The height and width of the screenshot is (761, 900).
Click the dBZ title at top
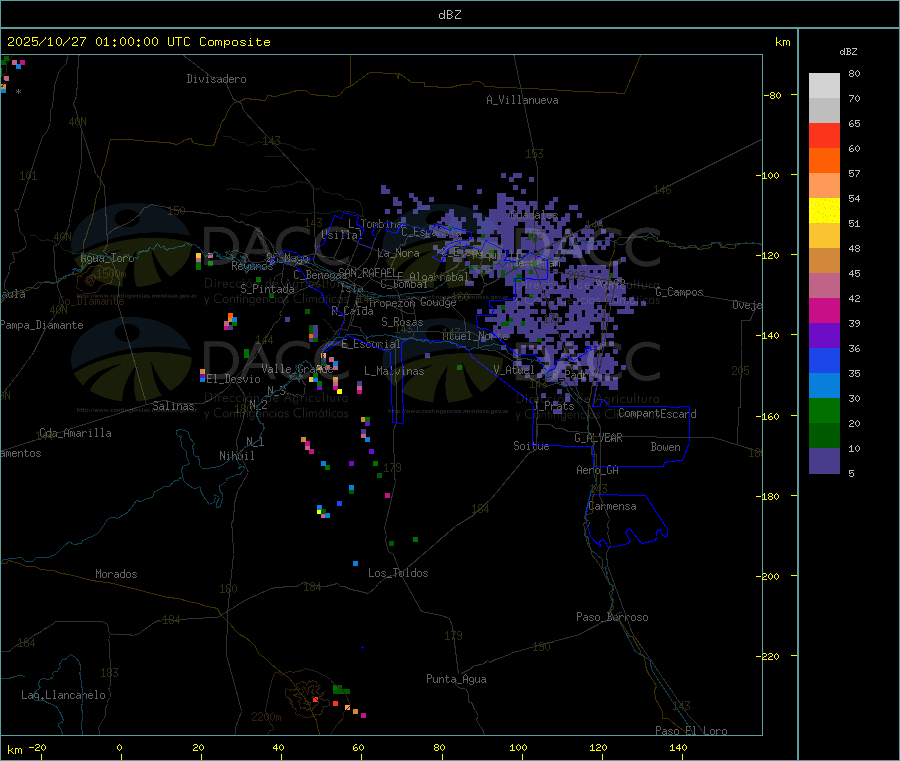(450, 15)
